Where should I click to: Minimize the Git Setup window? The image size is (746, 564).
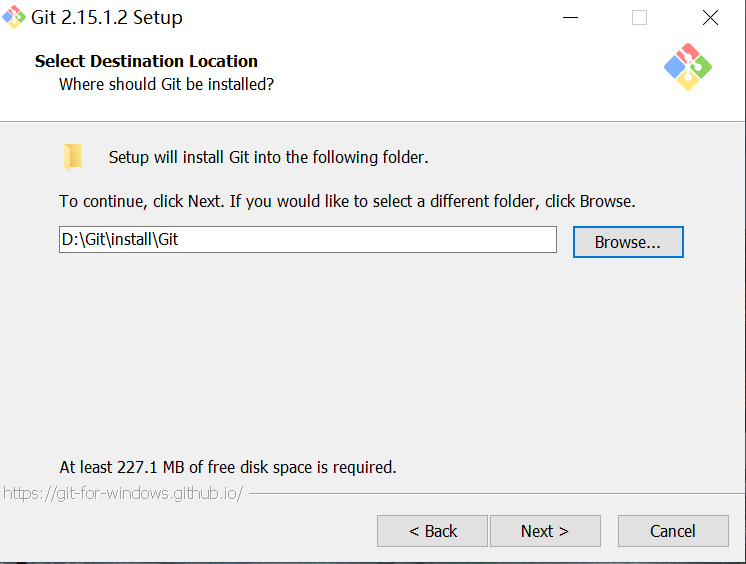pyautogui.click(x=570, y=18)
